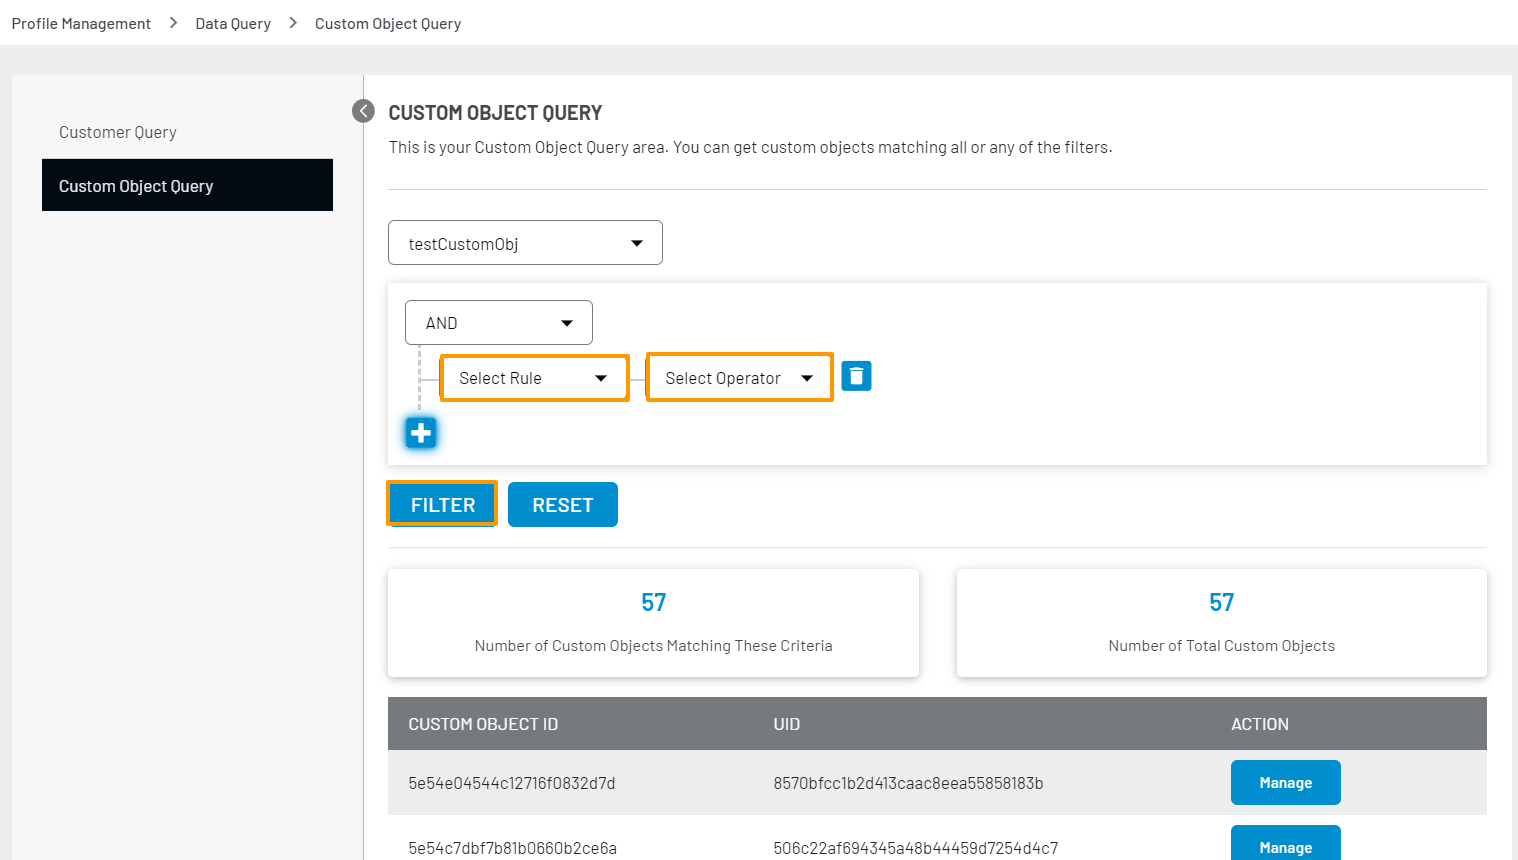This screenshot has height=860, width=1518.
Task: Go to Profile Management breadcrumb
Action: [x=81, y=23]
